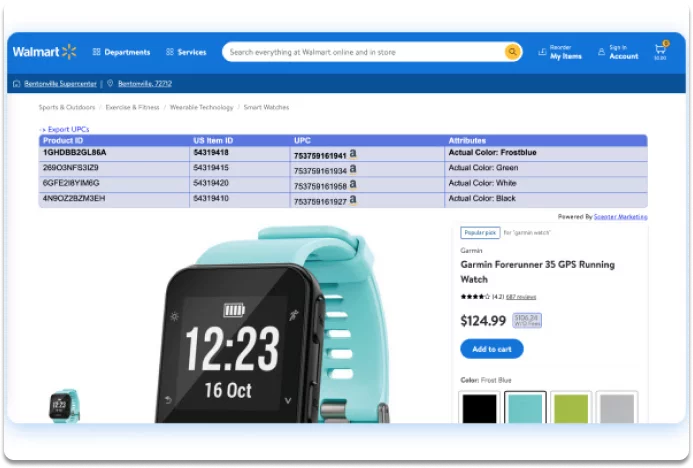This screenshot has width=693, height=468.
Task: Click product ID 269O3NFS3IZ9
Action: click(x=70, y=168)
